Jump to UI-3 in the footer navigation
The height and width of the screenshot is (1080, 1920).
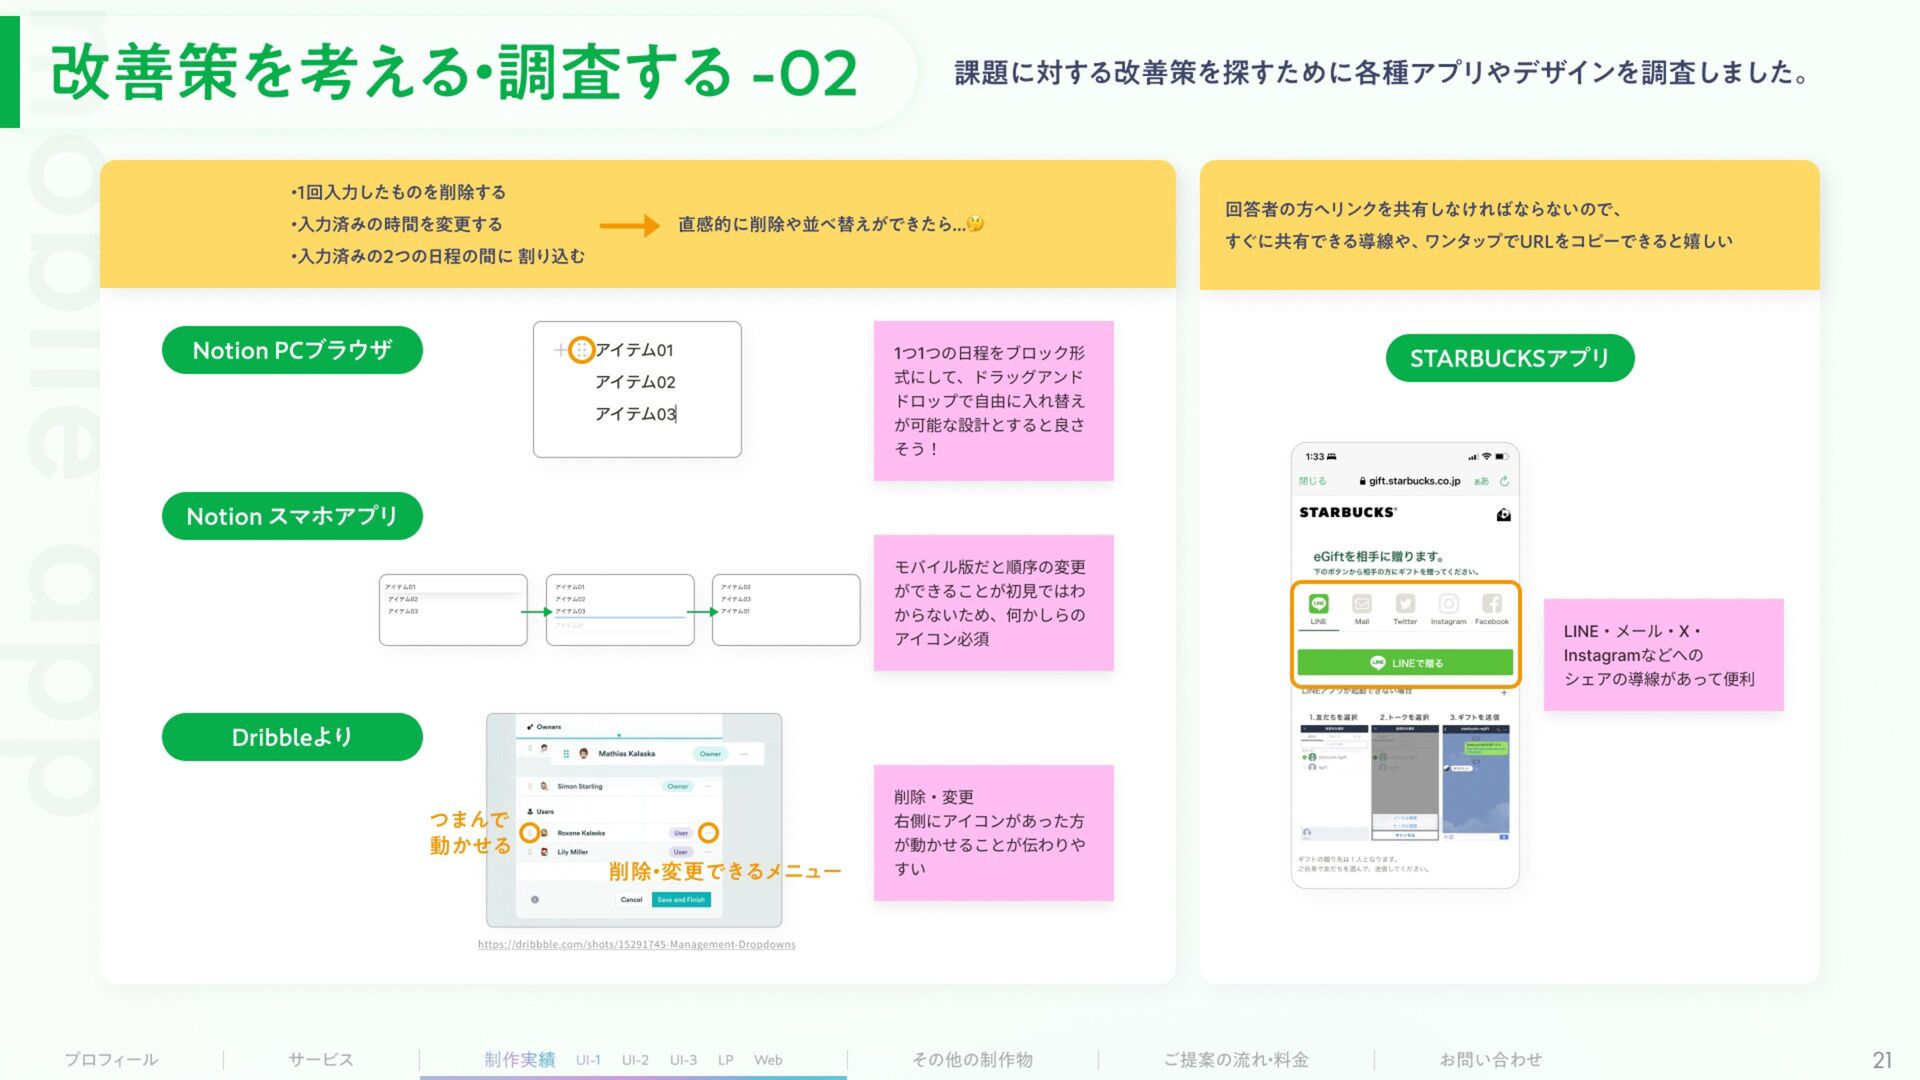pos(683,1060)
